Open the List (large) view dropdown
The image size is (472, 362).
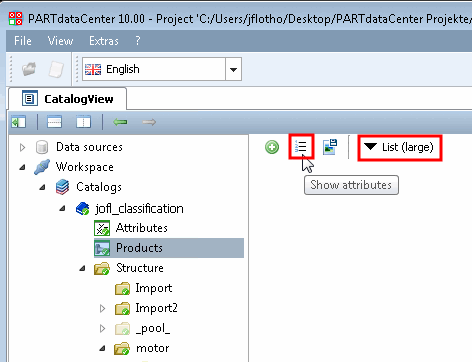click(x=400, y=147)
